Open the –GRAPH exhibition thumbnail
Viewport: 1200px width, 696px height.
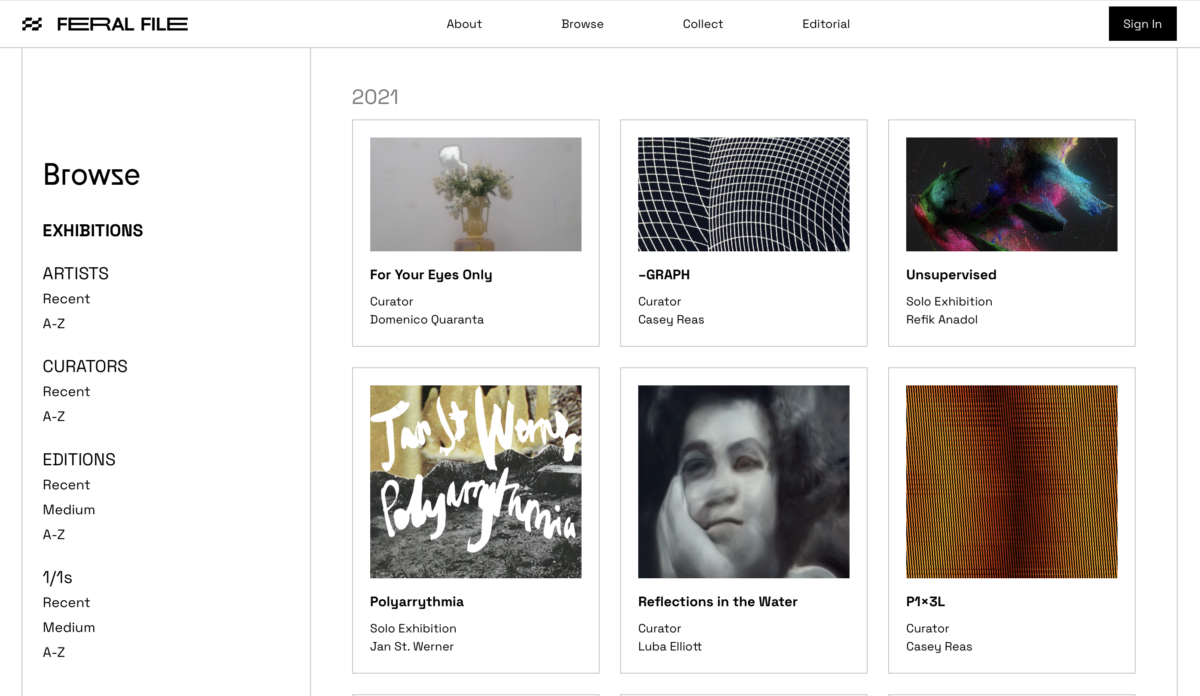[x=744, y=194]
